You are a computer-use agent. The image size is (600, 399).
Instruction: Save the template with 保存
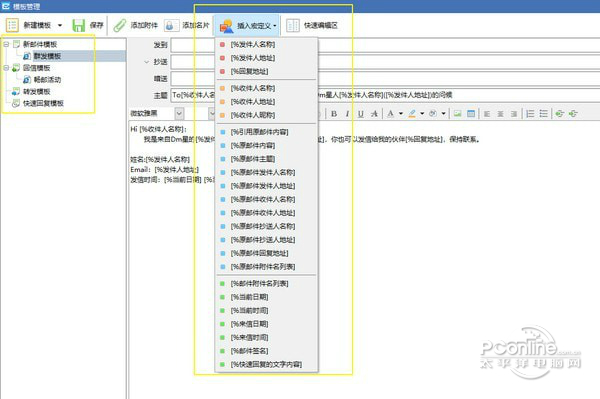click(x=88, y=25)
